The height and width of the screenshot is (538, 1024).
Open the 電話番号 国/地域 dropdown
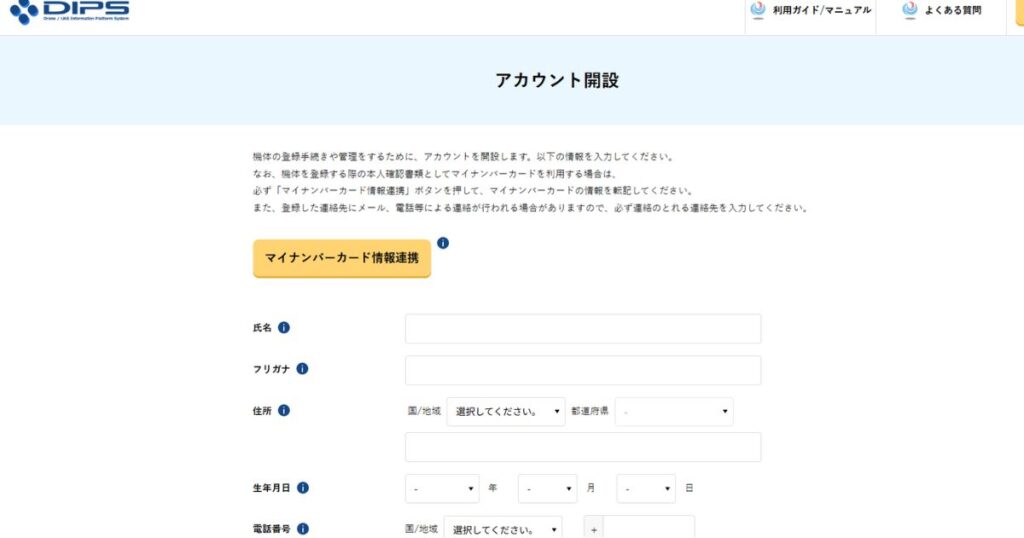(502, 528)
